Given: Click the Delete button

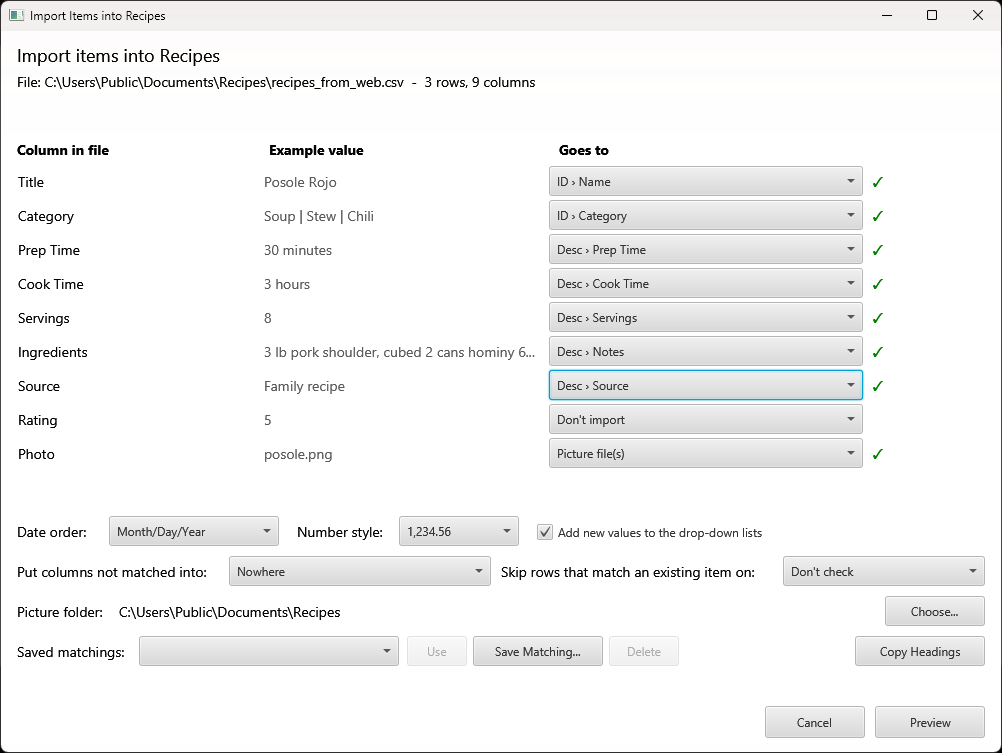Looking at the screenshot, I should [x=644, y=651].
